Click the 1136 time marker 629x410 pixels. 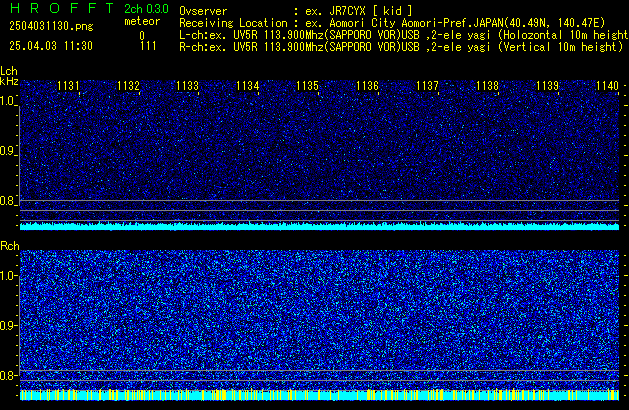point(367,86)
